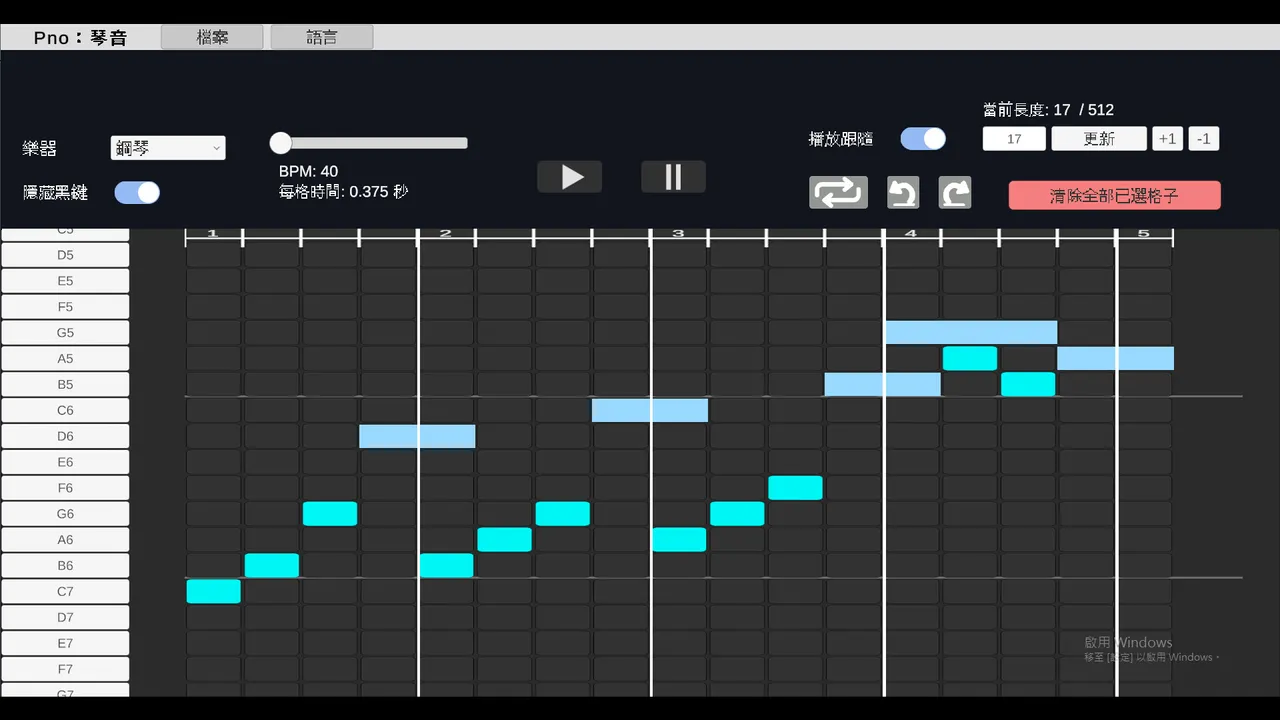Toggle the 播放跟隨 switch
Viewport: 1280px width, 720px height.
point(923,139)
